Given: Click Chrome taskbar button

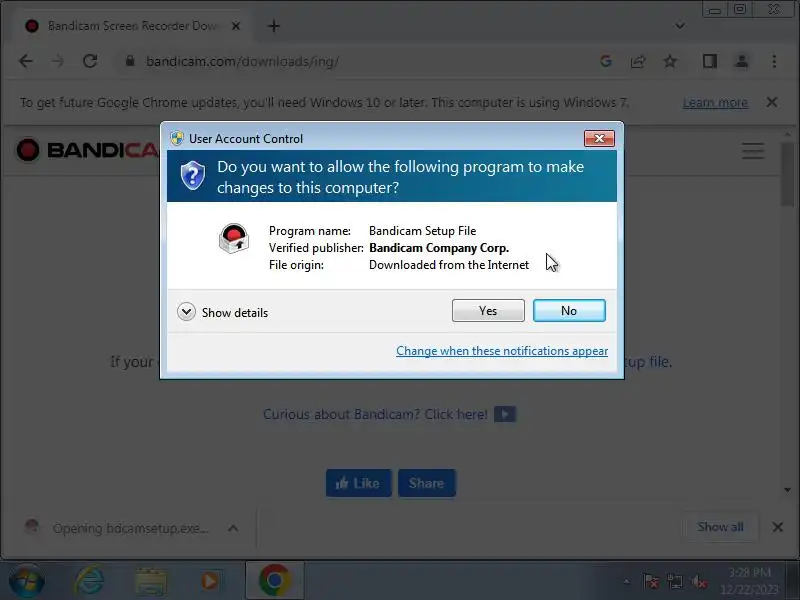Looking at the screenshot, I should click(x=274, y=581).
